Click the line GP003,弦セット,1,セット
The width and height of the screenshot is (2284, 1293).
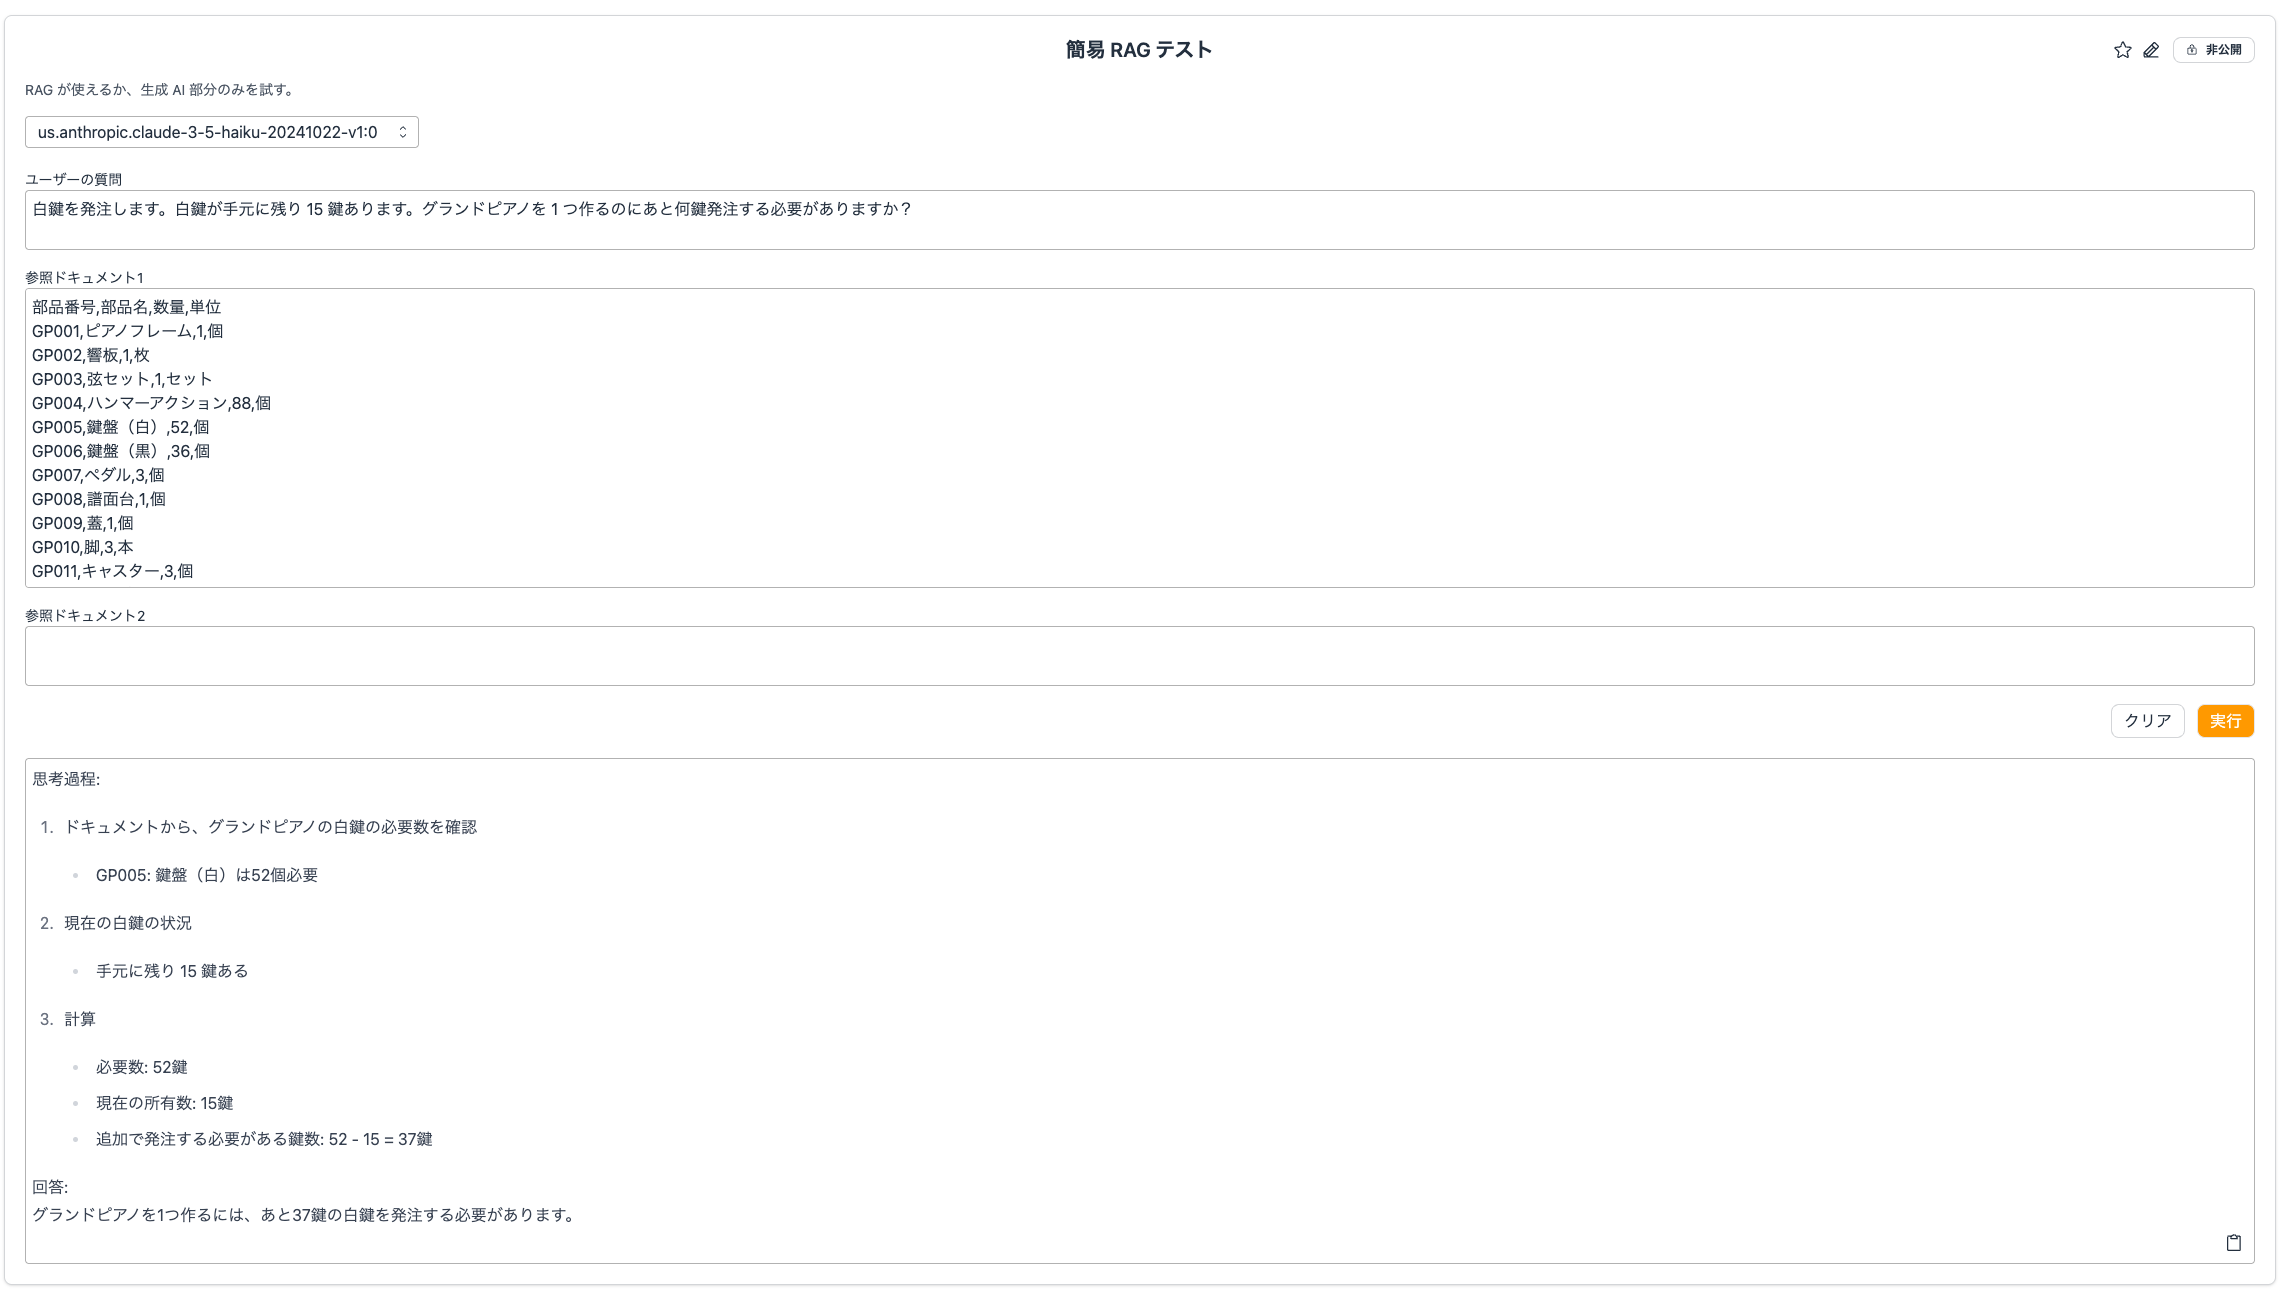point(122,379)
